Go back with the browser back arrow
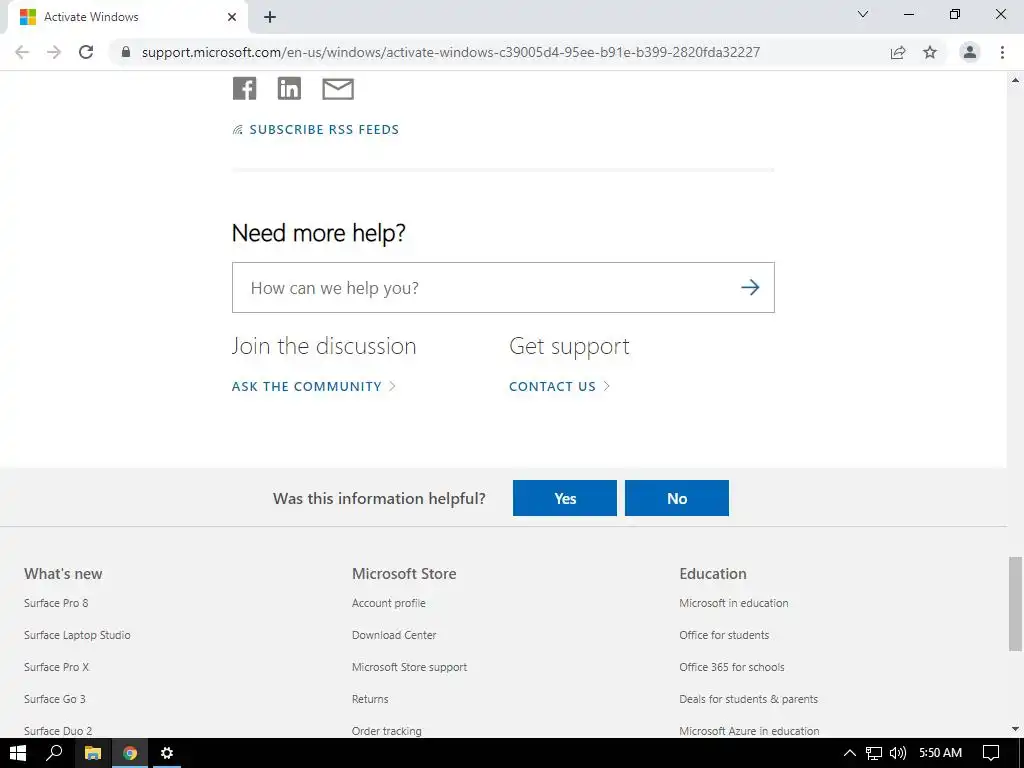This screenshot has height=768, width=1024. click(22, 52)
